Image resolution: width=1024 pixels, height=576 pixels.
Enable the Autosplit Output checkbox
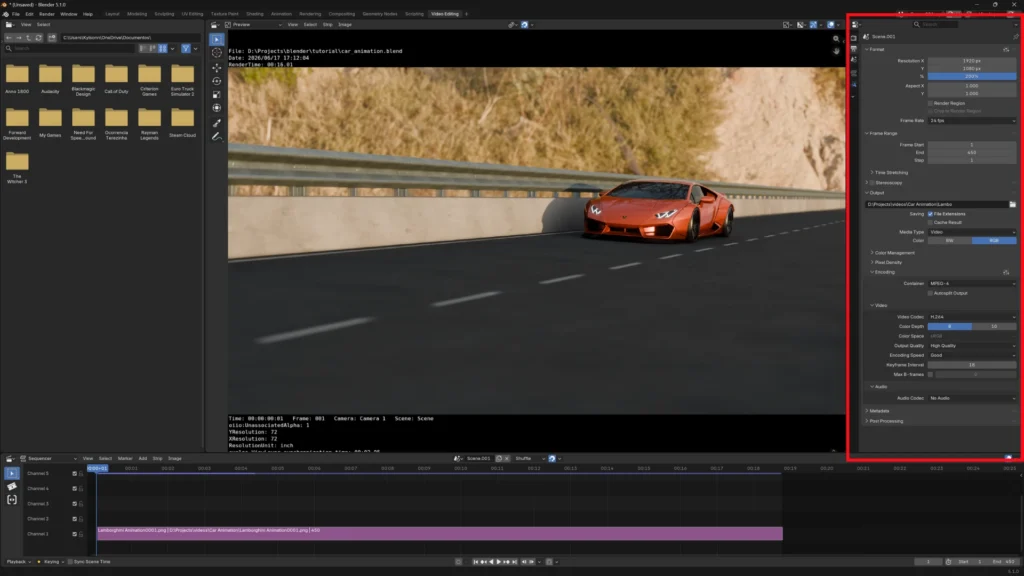tap(931, 293)
